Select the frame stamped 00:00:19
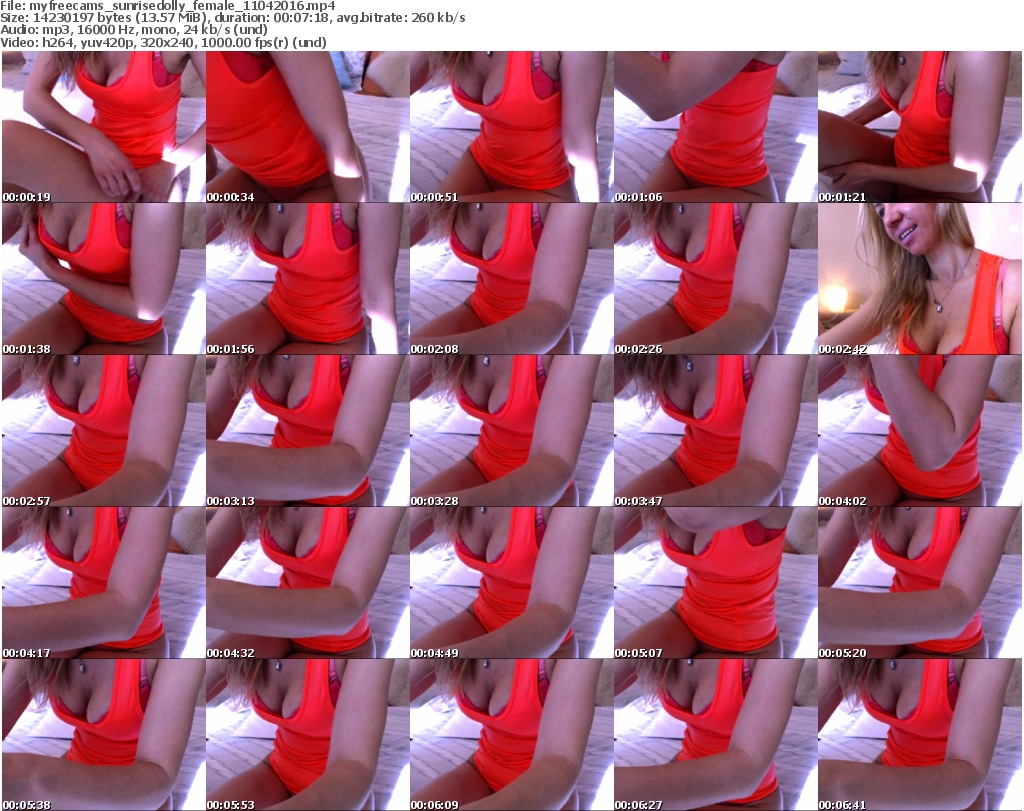Viewport: 1024px width, 811px height. click(x=103, y=127)
